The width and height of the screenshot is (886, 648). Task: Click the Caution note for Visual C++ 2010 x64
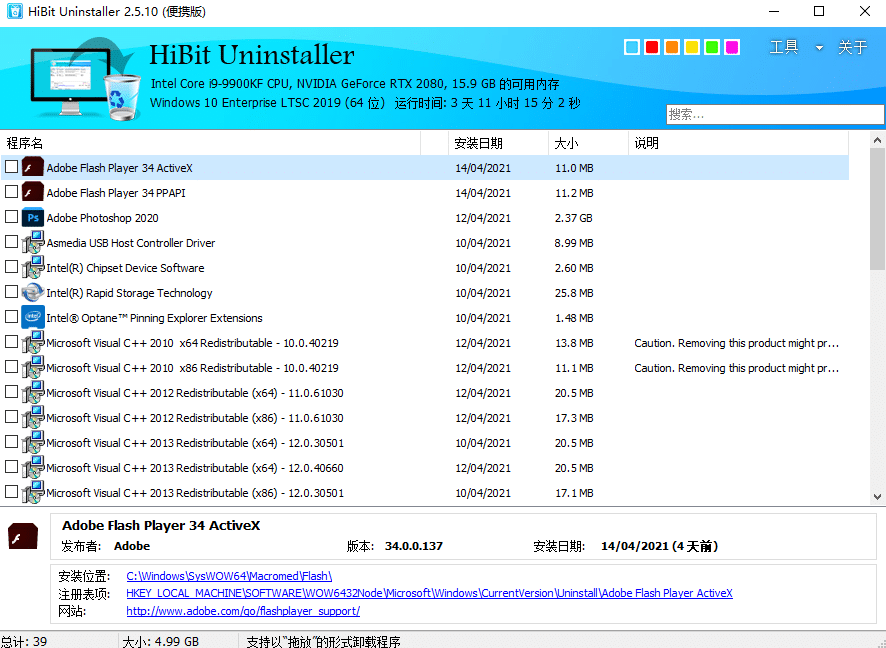click(736, 343)
